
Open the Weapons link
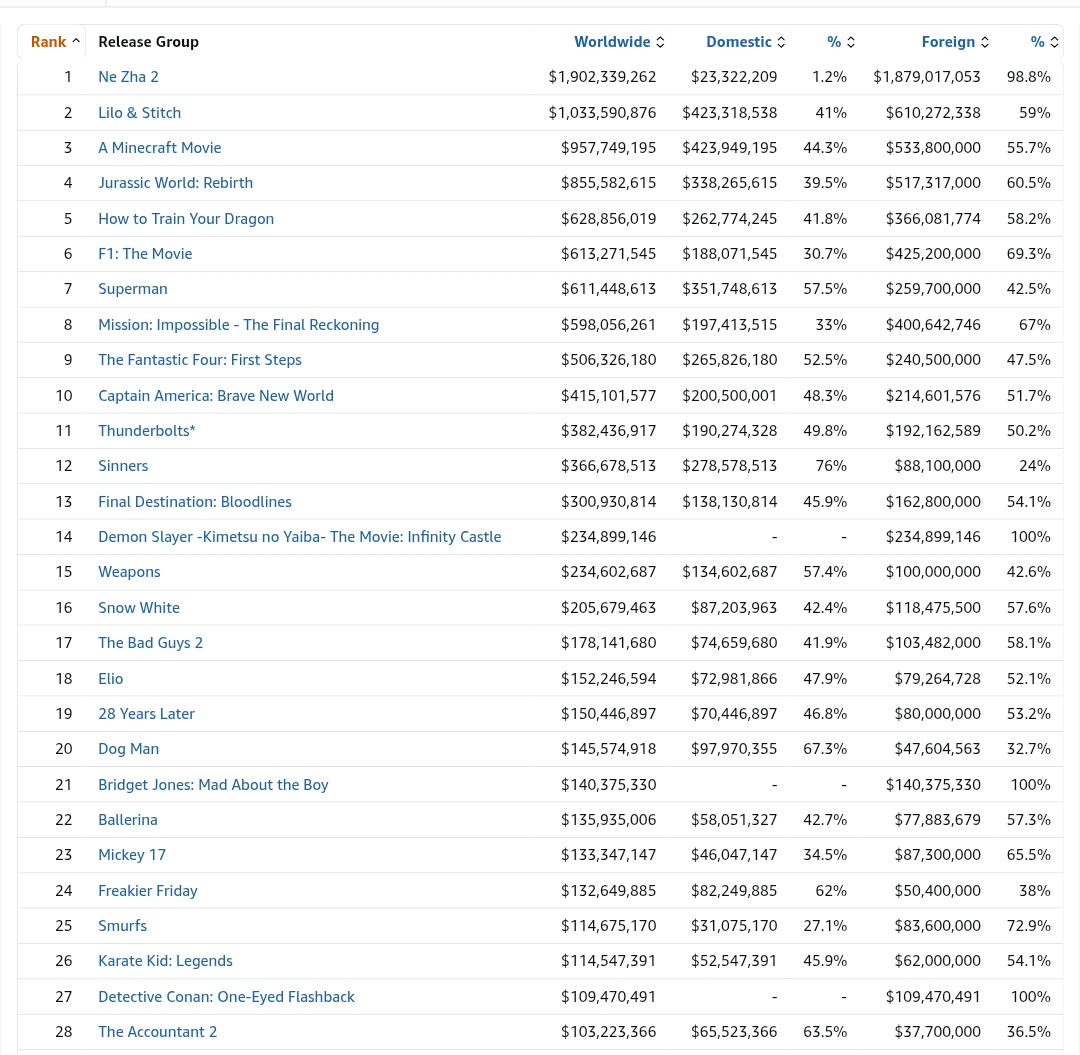[x=129, y=572]
